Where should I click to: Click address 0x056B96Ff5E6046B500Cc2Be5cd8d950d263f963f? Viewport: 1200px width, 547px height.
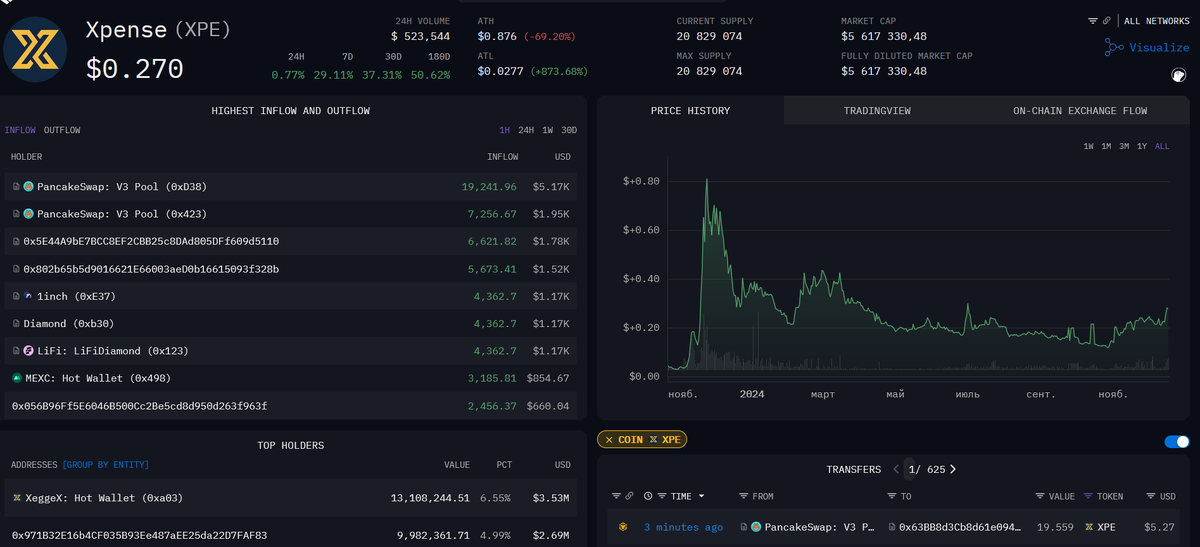pyautogui.click(x=139, y=406)
